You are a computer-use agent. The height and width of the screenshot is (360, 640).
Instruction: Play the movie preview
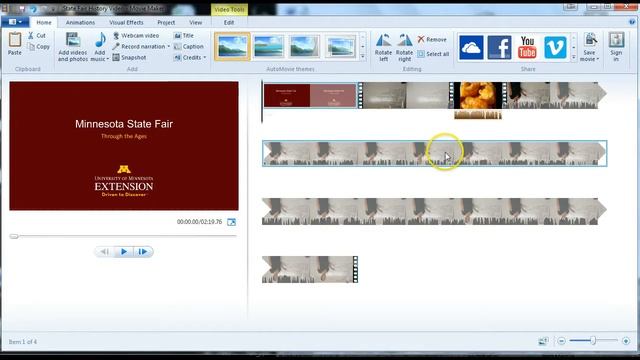(124, 252)
